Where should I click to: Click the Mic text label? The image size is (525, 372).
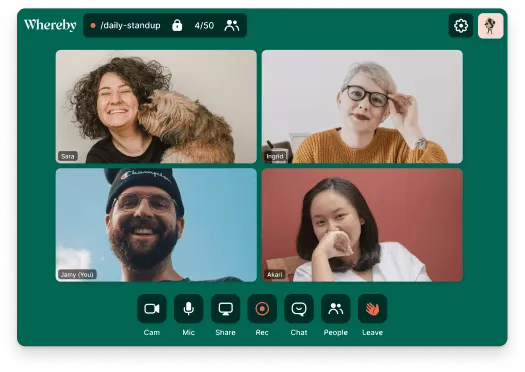[x=189, y=332]
